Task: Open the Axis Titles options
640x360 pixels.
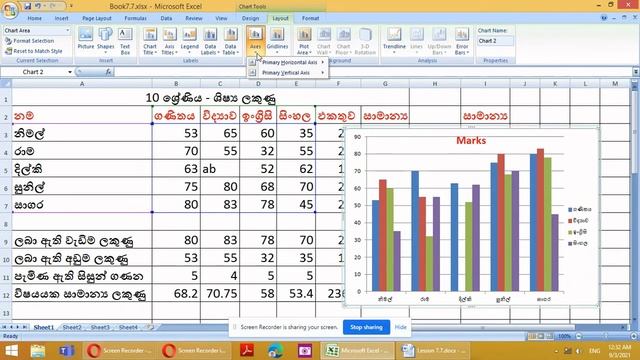Action: (x=169, y=41)
